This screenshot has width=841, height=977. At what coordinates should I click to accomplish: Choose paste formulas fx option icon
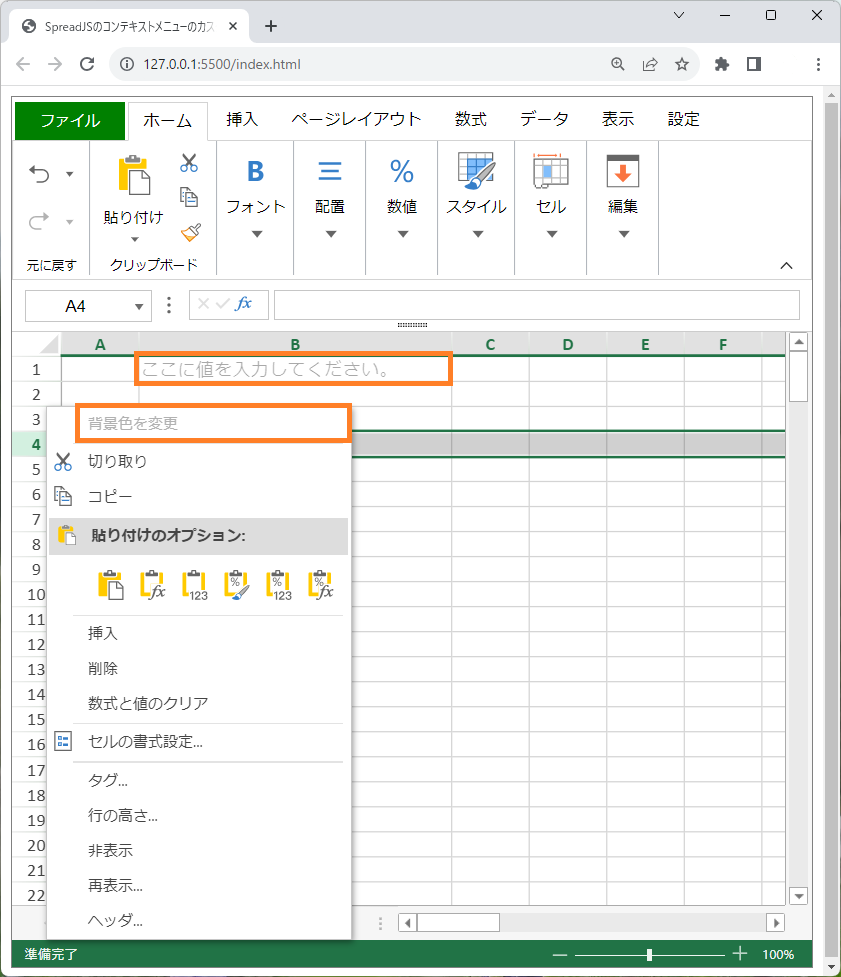pyautogui.click(x=153, y=585)
